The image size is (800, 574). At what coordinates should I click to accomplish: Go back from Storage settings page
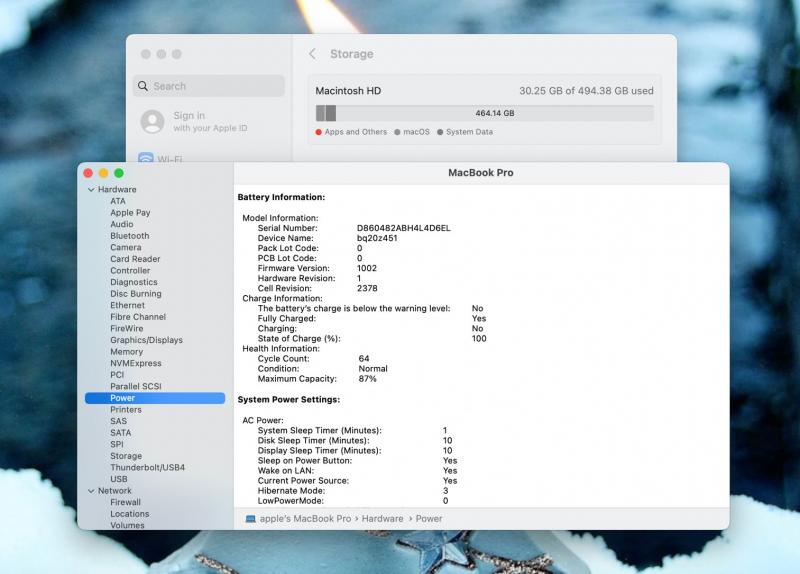[x=312, y=54]
